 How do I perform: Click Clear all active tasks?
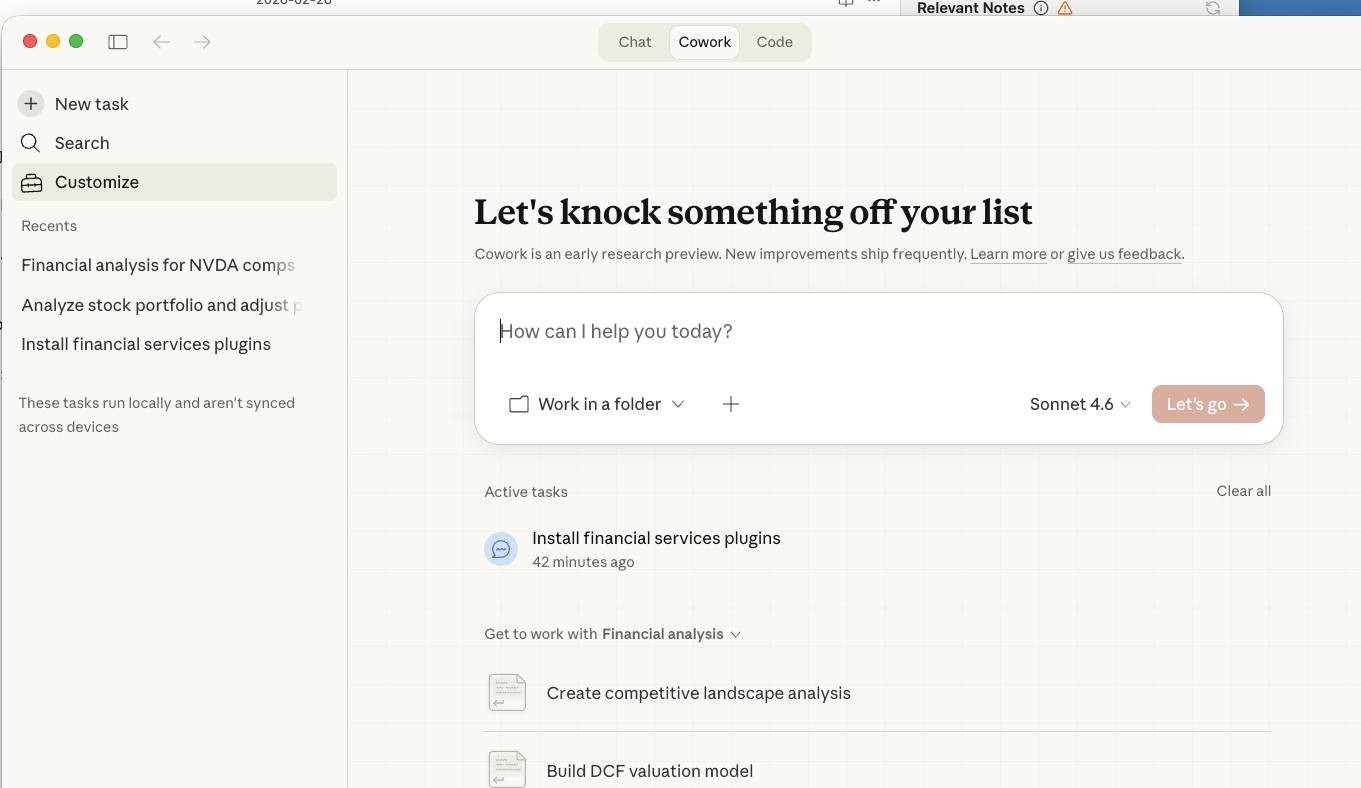point(1243,491)
